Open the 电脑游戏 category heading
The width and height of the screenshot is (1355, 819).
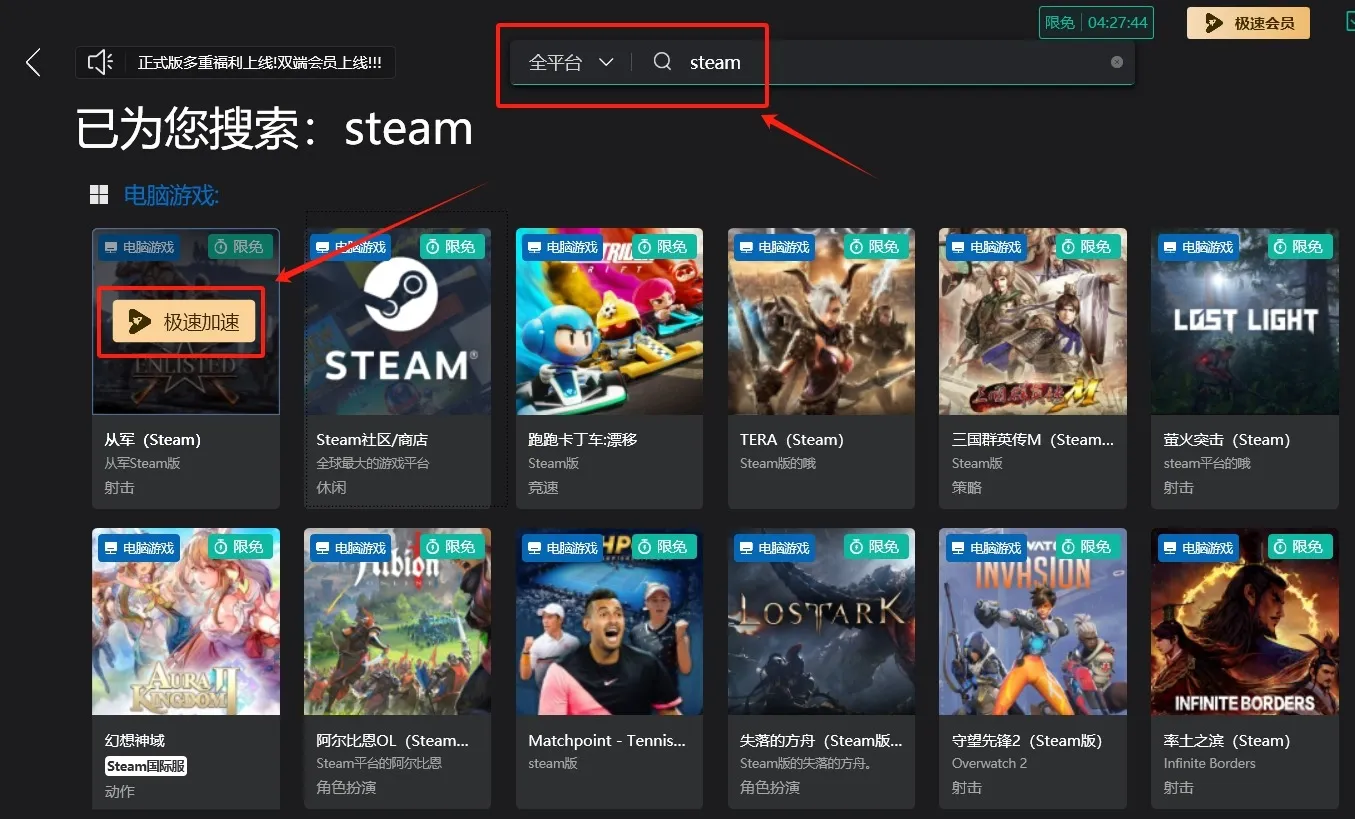click(x=171, y=195)
